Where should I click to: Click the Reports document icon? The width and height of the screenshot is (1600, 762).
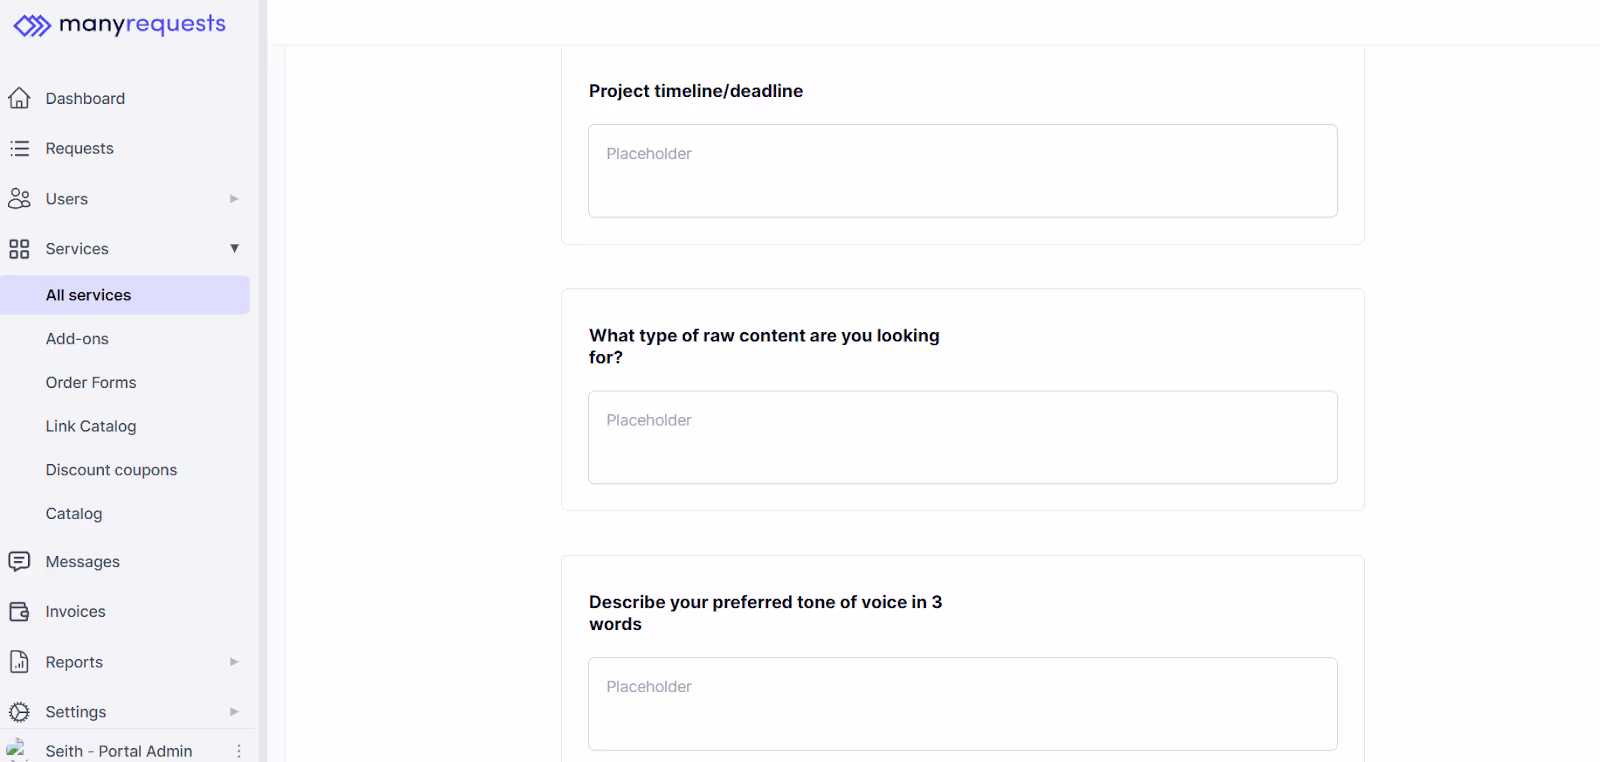[19, 661]
